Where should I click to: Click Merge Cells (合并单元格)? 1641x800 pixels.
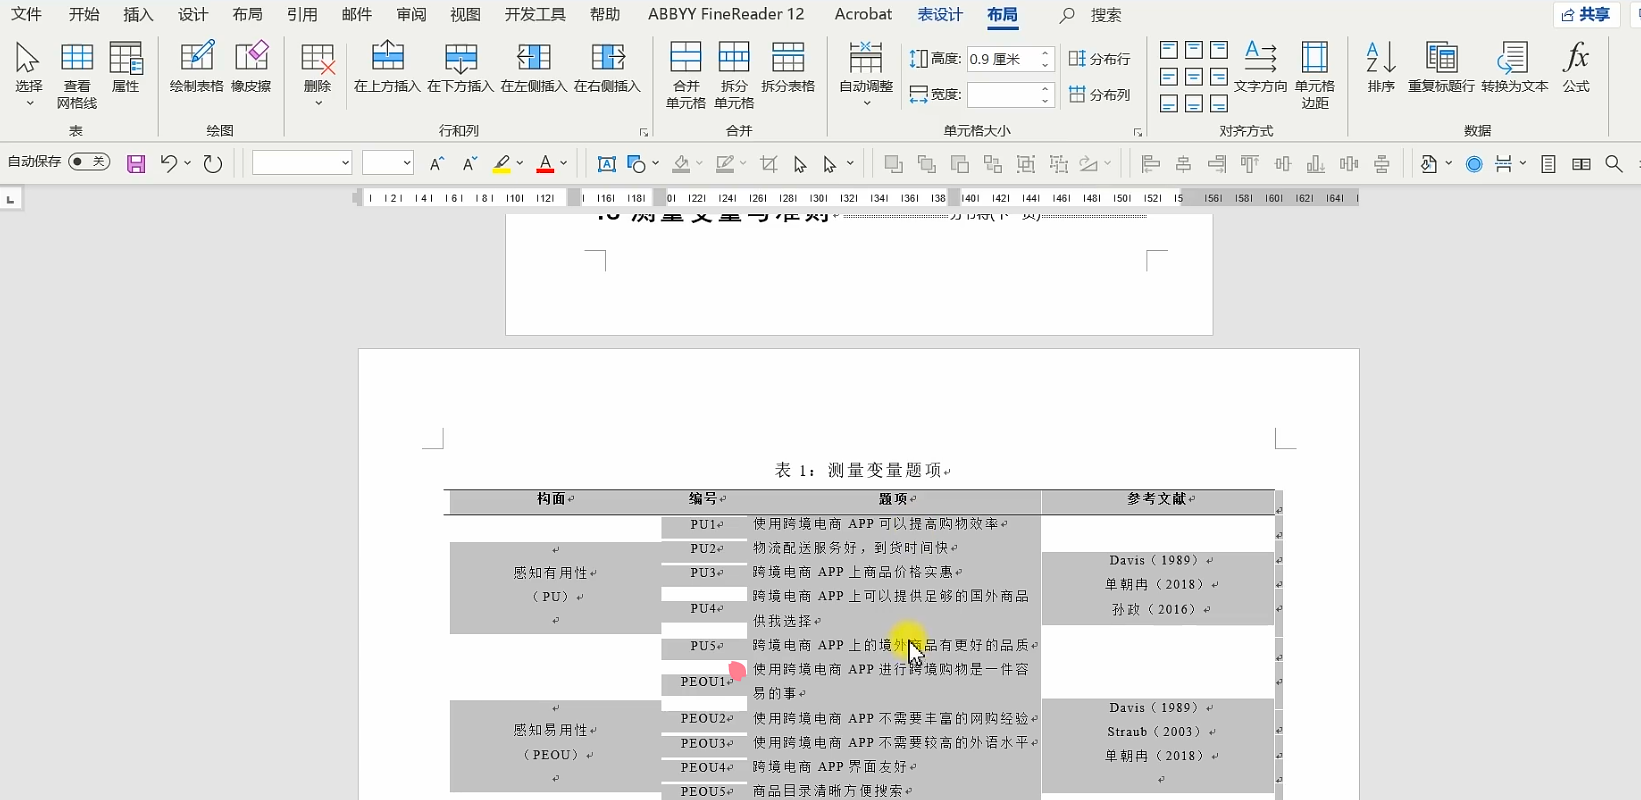tap(686, 75)
